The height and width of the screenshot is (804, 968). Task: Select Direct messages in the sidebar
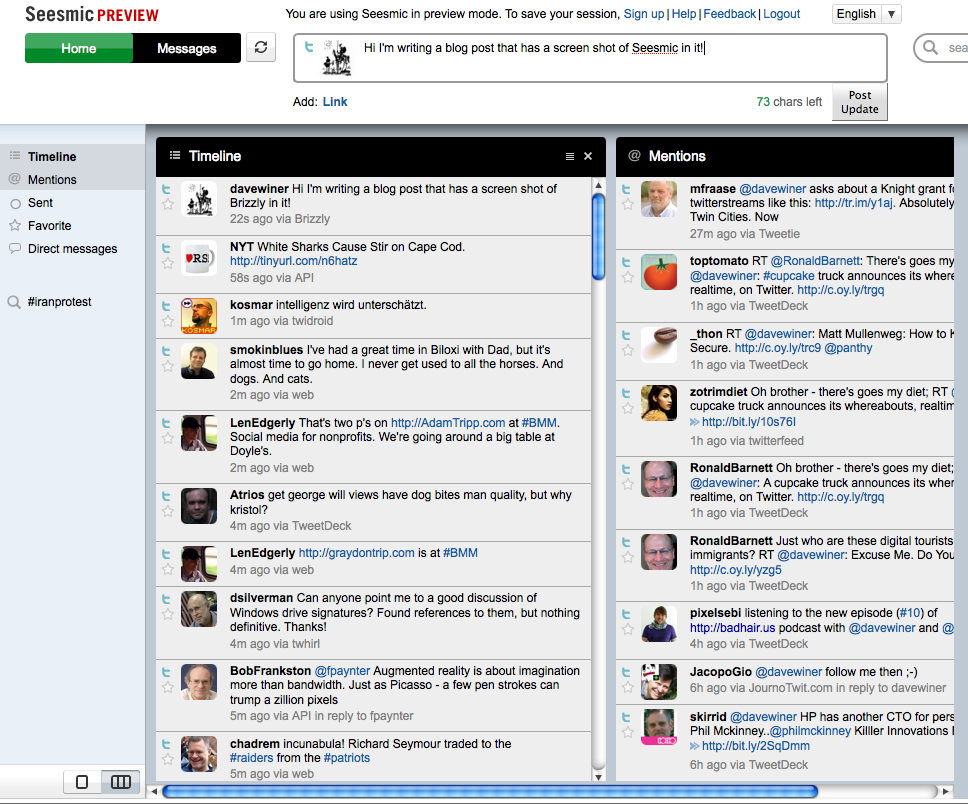(72, 249)
